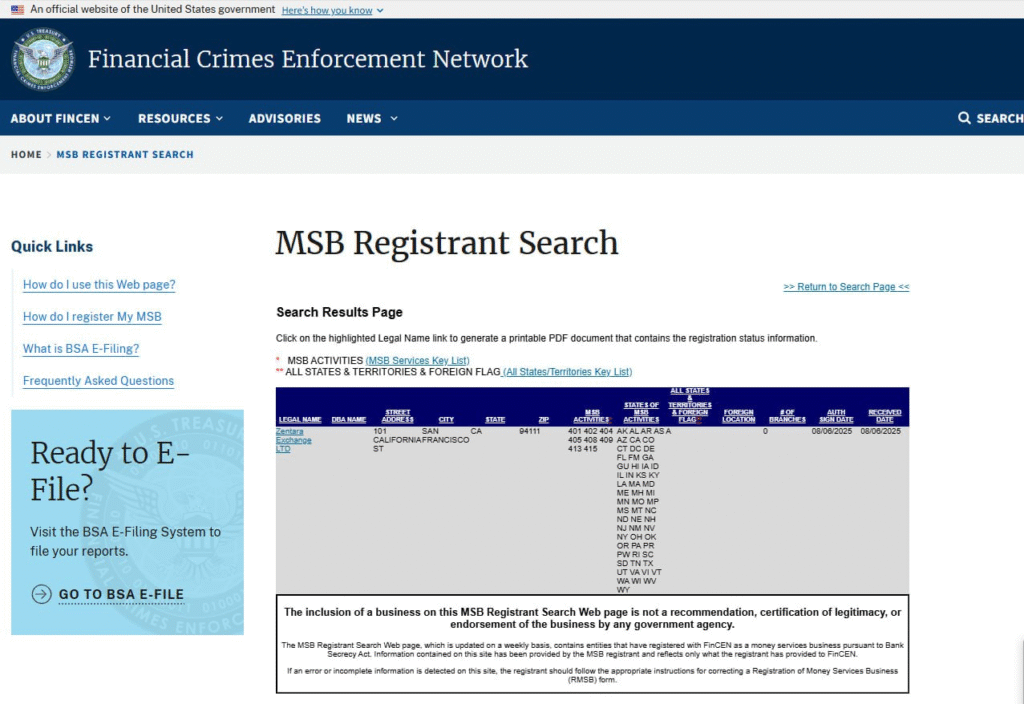Click the Home breadcrumb link
This screenshot has height=704, width=1024.
click(x=26, y=155)
